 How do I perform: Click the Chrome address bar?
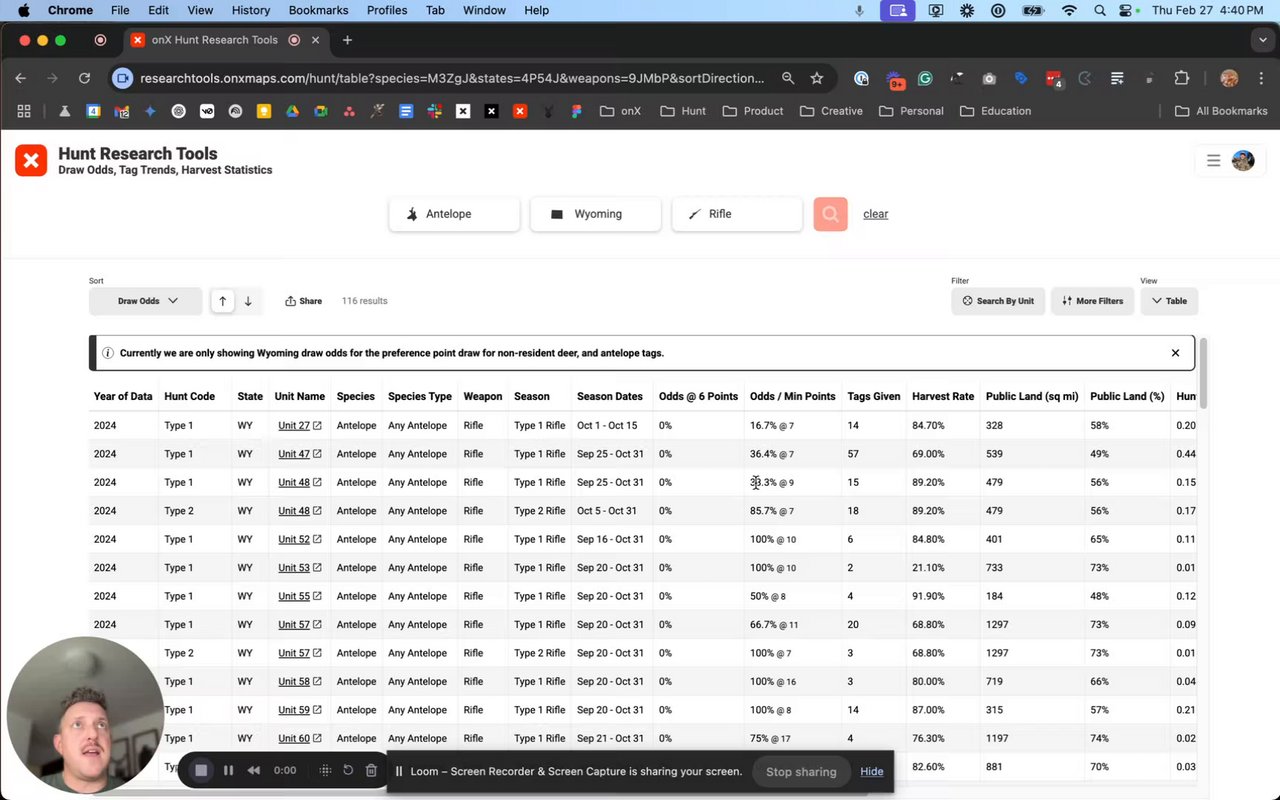(x=452, y=78)
